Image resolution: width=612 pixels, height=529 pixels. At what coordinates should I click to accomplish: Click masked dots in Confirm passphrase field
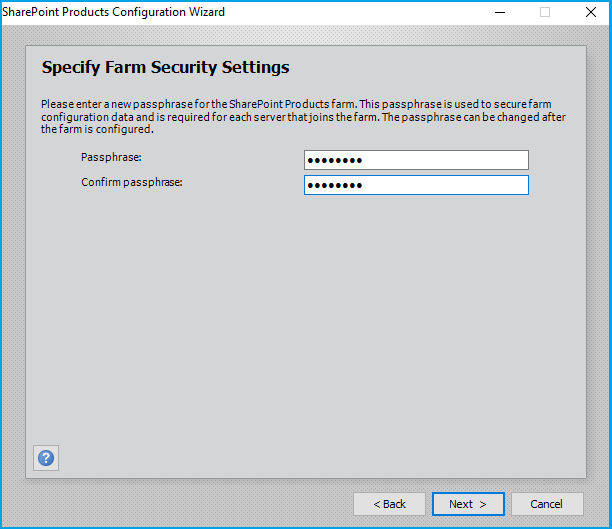(334, 185)
